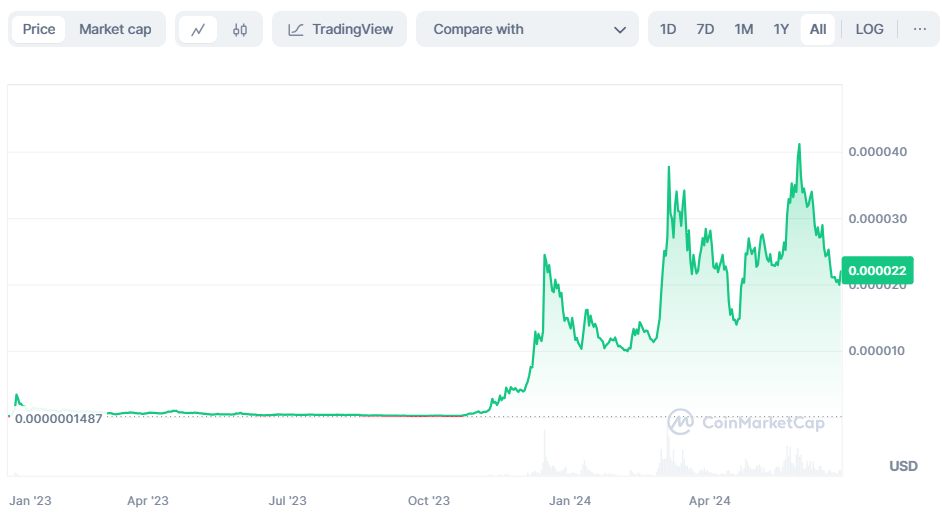Switch to candlestick chart icon
942x518 pixels.
(x=240, y=30)
